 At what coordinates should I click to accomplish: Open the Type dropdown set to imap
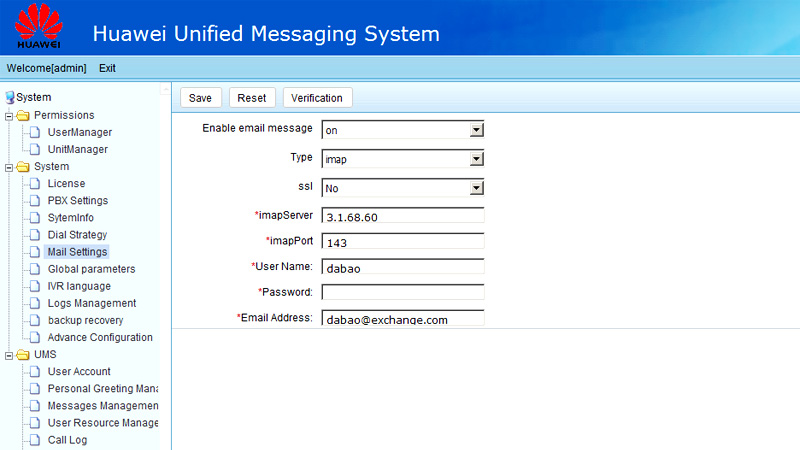click(476, 159)
